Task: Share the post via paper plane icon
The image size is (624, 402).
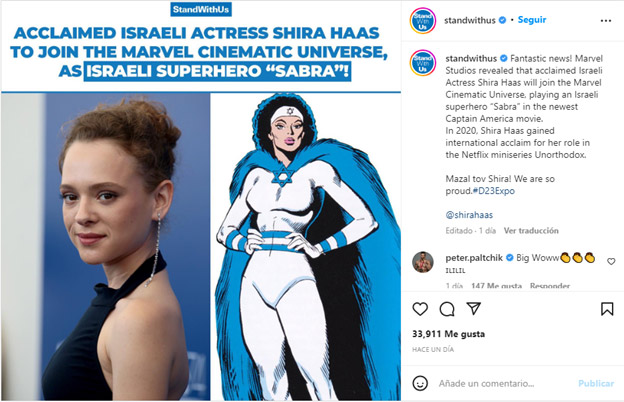Action: pos(474,308)
